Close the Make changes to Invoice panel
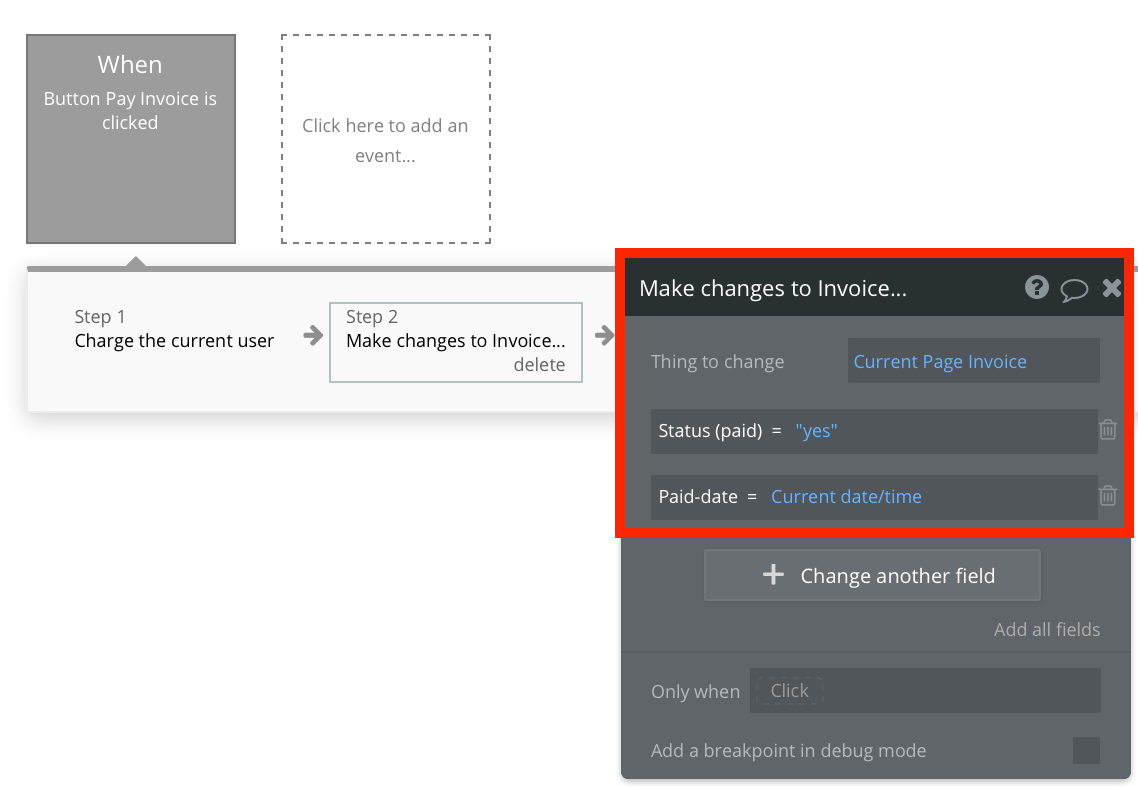 [1111, 288]
